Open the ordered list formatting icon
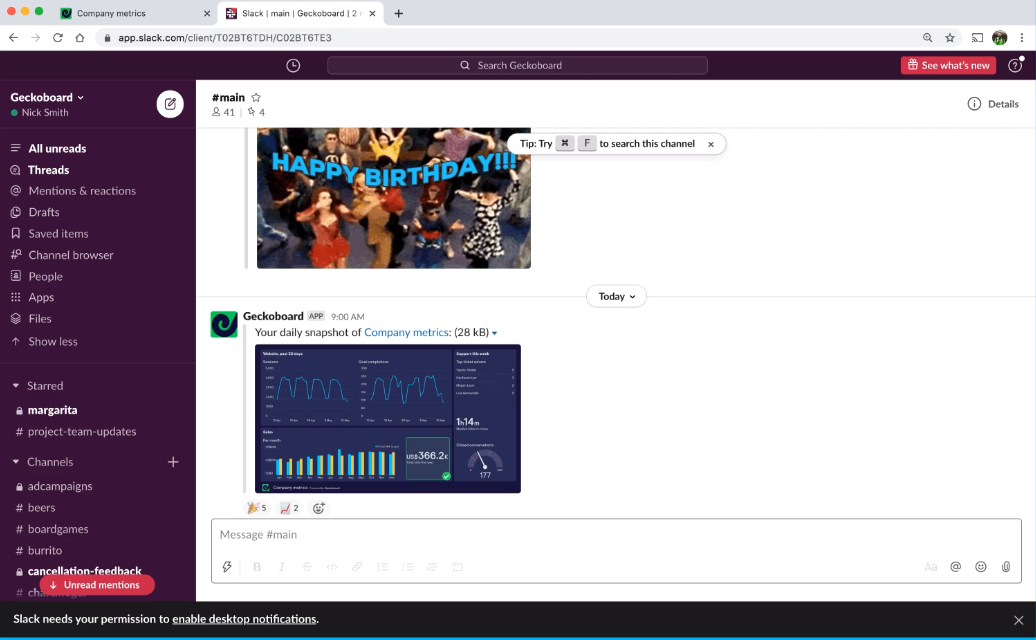 (382, 567)
